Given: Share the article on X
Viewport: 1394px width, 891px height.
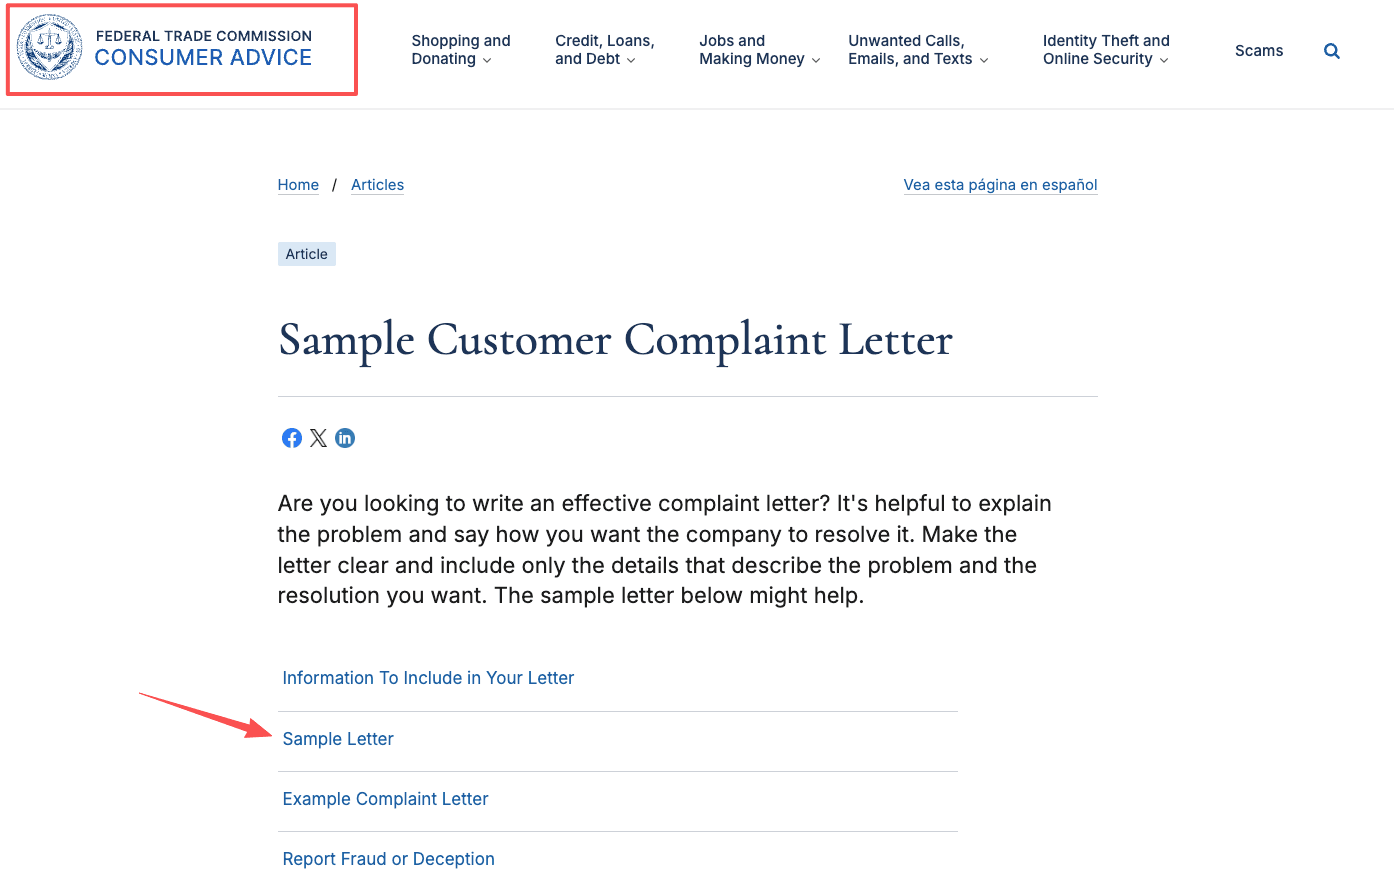Looking at the screenshot, I should [318, 438].
